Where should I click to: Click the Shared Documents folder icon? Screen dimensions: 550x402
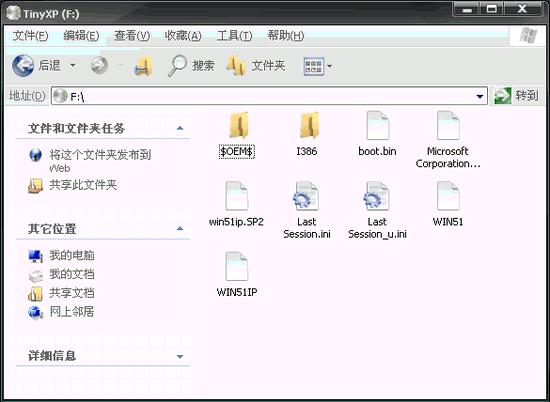[x=35, y=294]
